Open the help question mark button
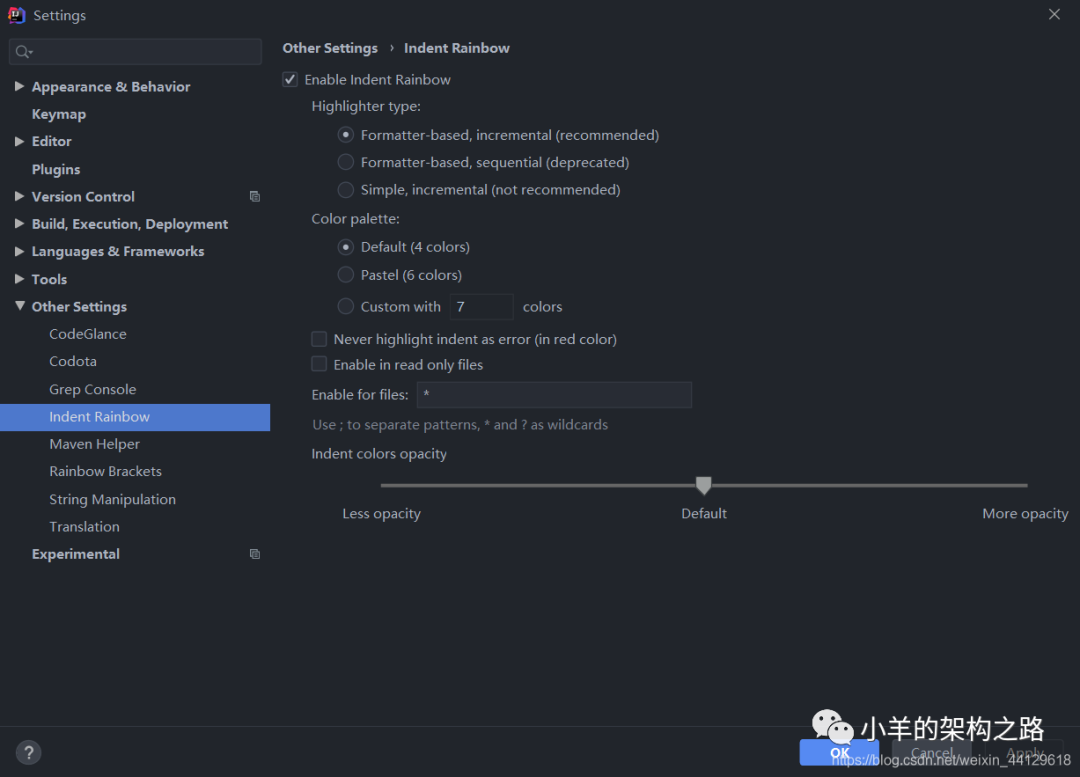The image size is (1080, 777). coord(28,752)
